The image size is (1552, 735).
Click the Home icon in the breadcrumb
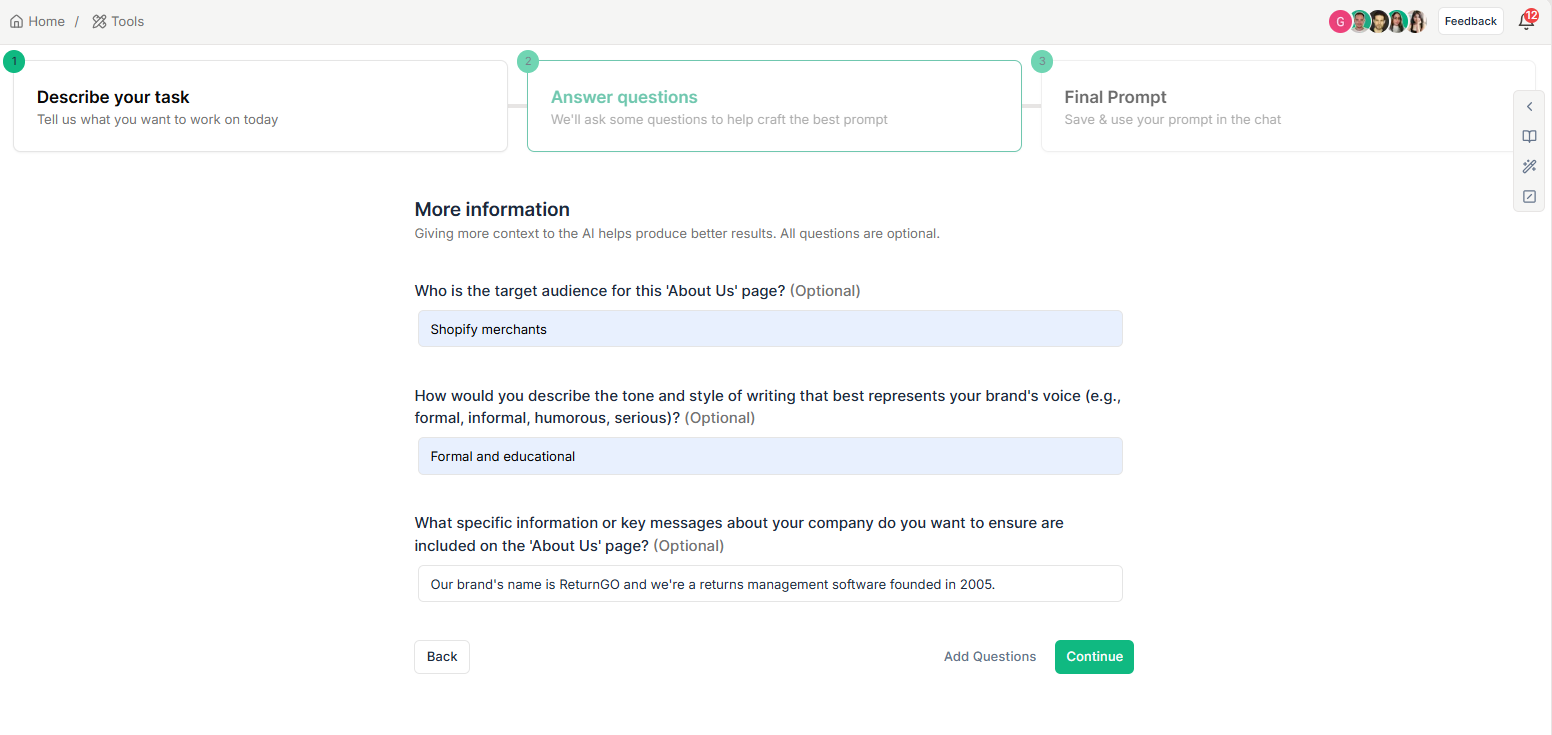click(16, 21)
